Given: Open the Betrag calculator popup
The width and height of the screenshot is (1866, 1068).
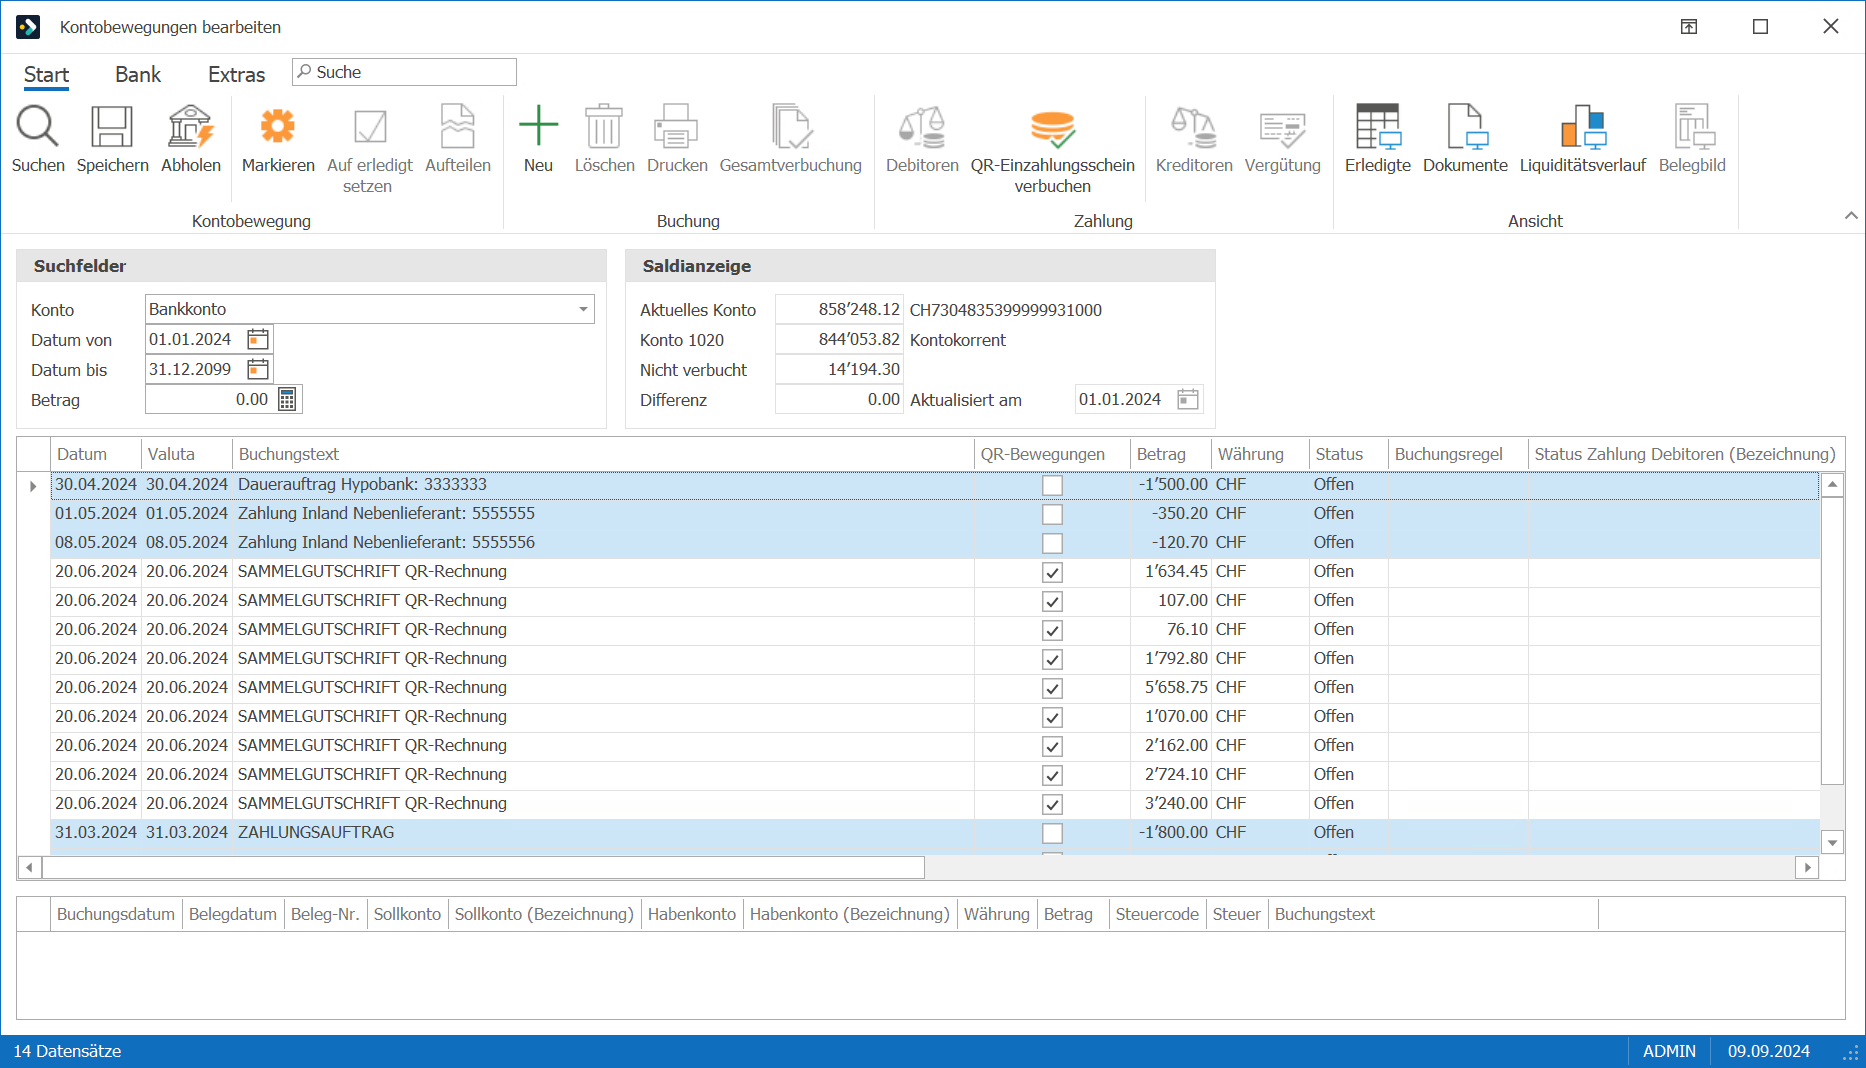Looking at the screenshot, I should [287, 399].
